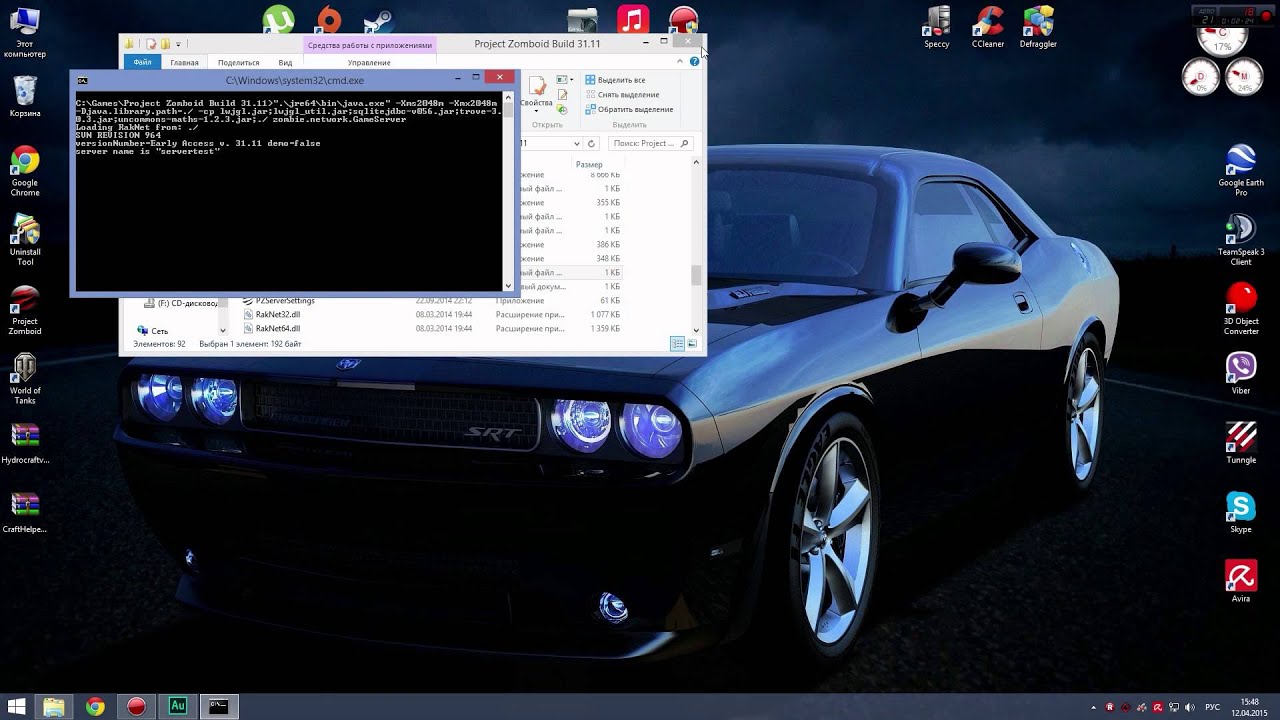Click the red recorder taskbar icon
The height and width of the screenshot is (720, 1280).
136,706
